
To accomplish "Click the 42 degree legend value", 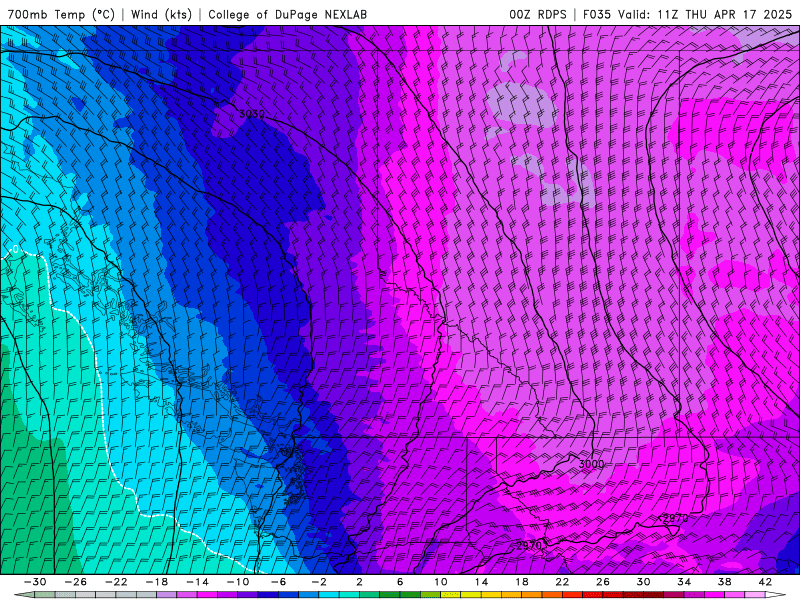I will 765,582.
